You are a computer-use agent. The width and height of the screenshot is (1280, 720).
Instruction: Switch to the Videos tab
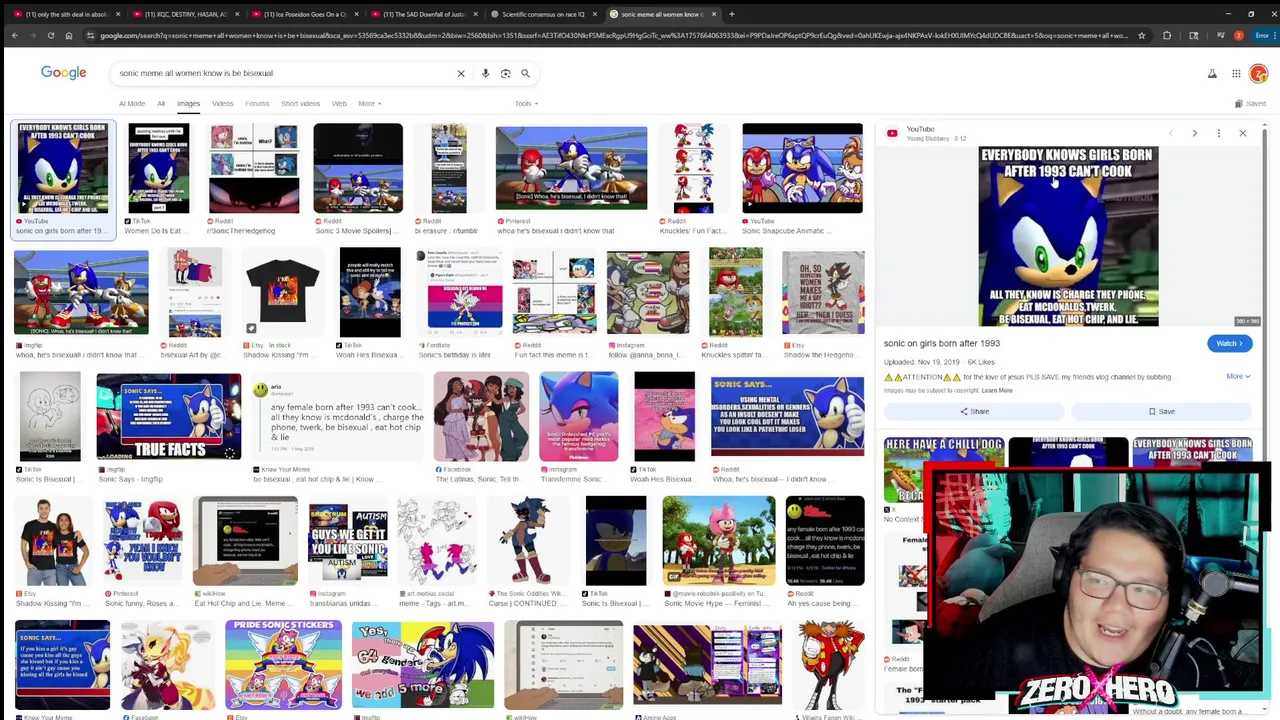[222, 103]
